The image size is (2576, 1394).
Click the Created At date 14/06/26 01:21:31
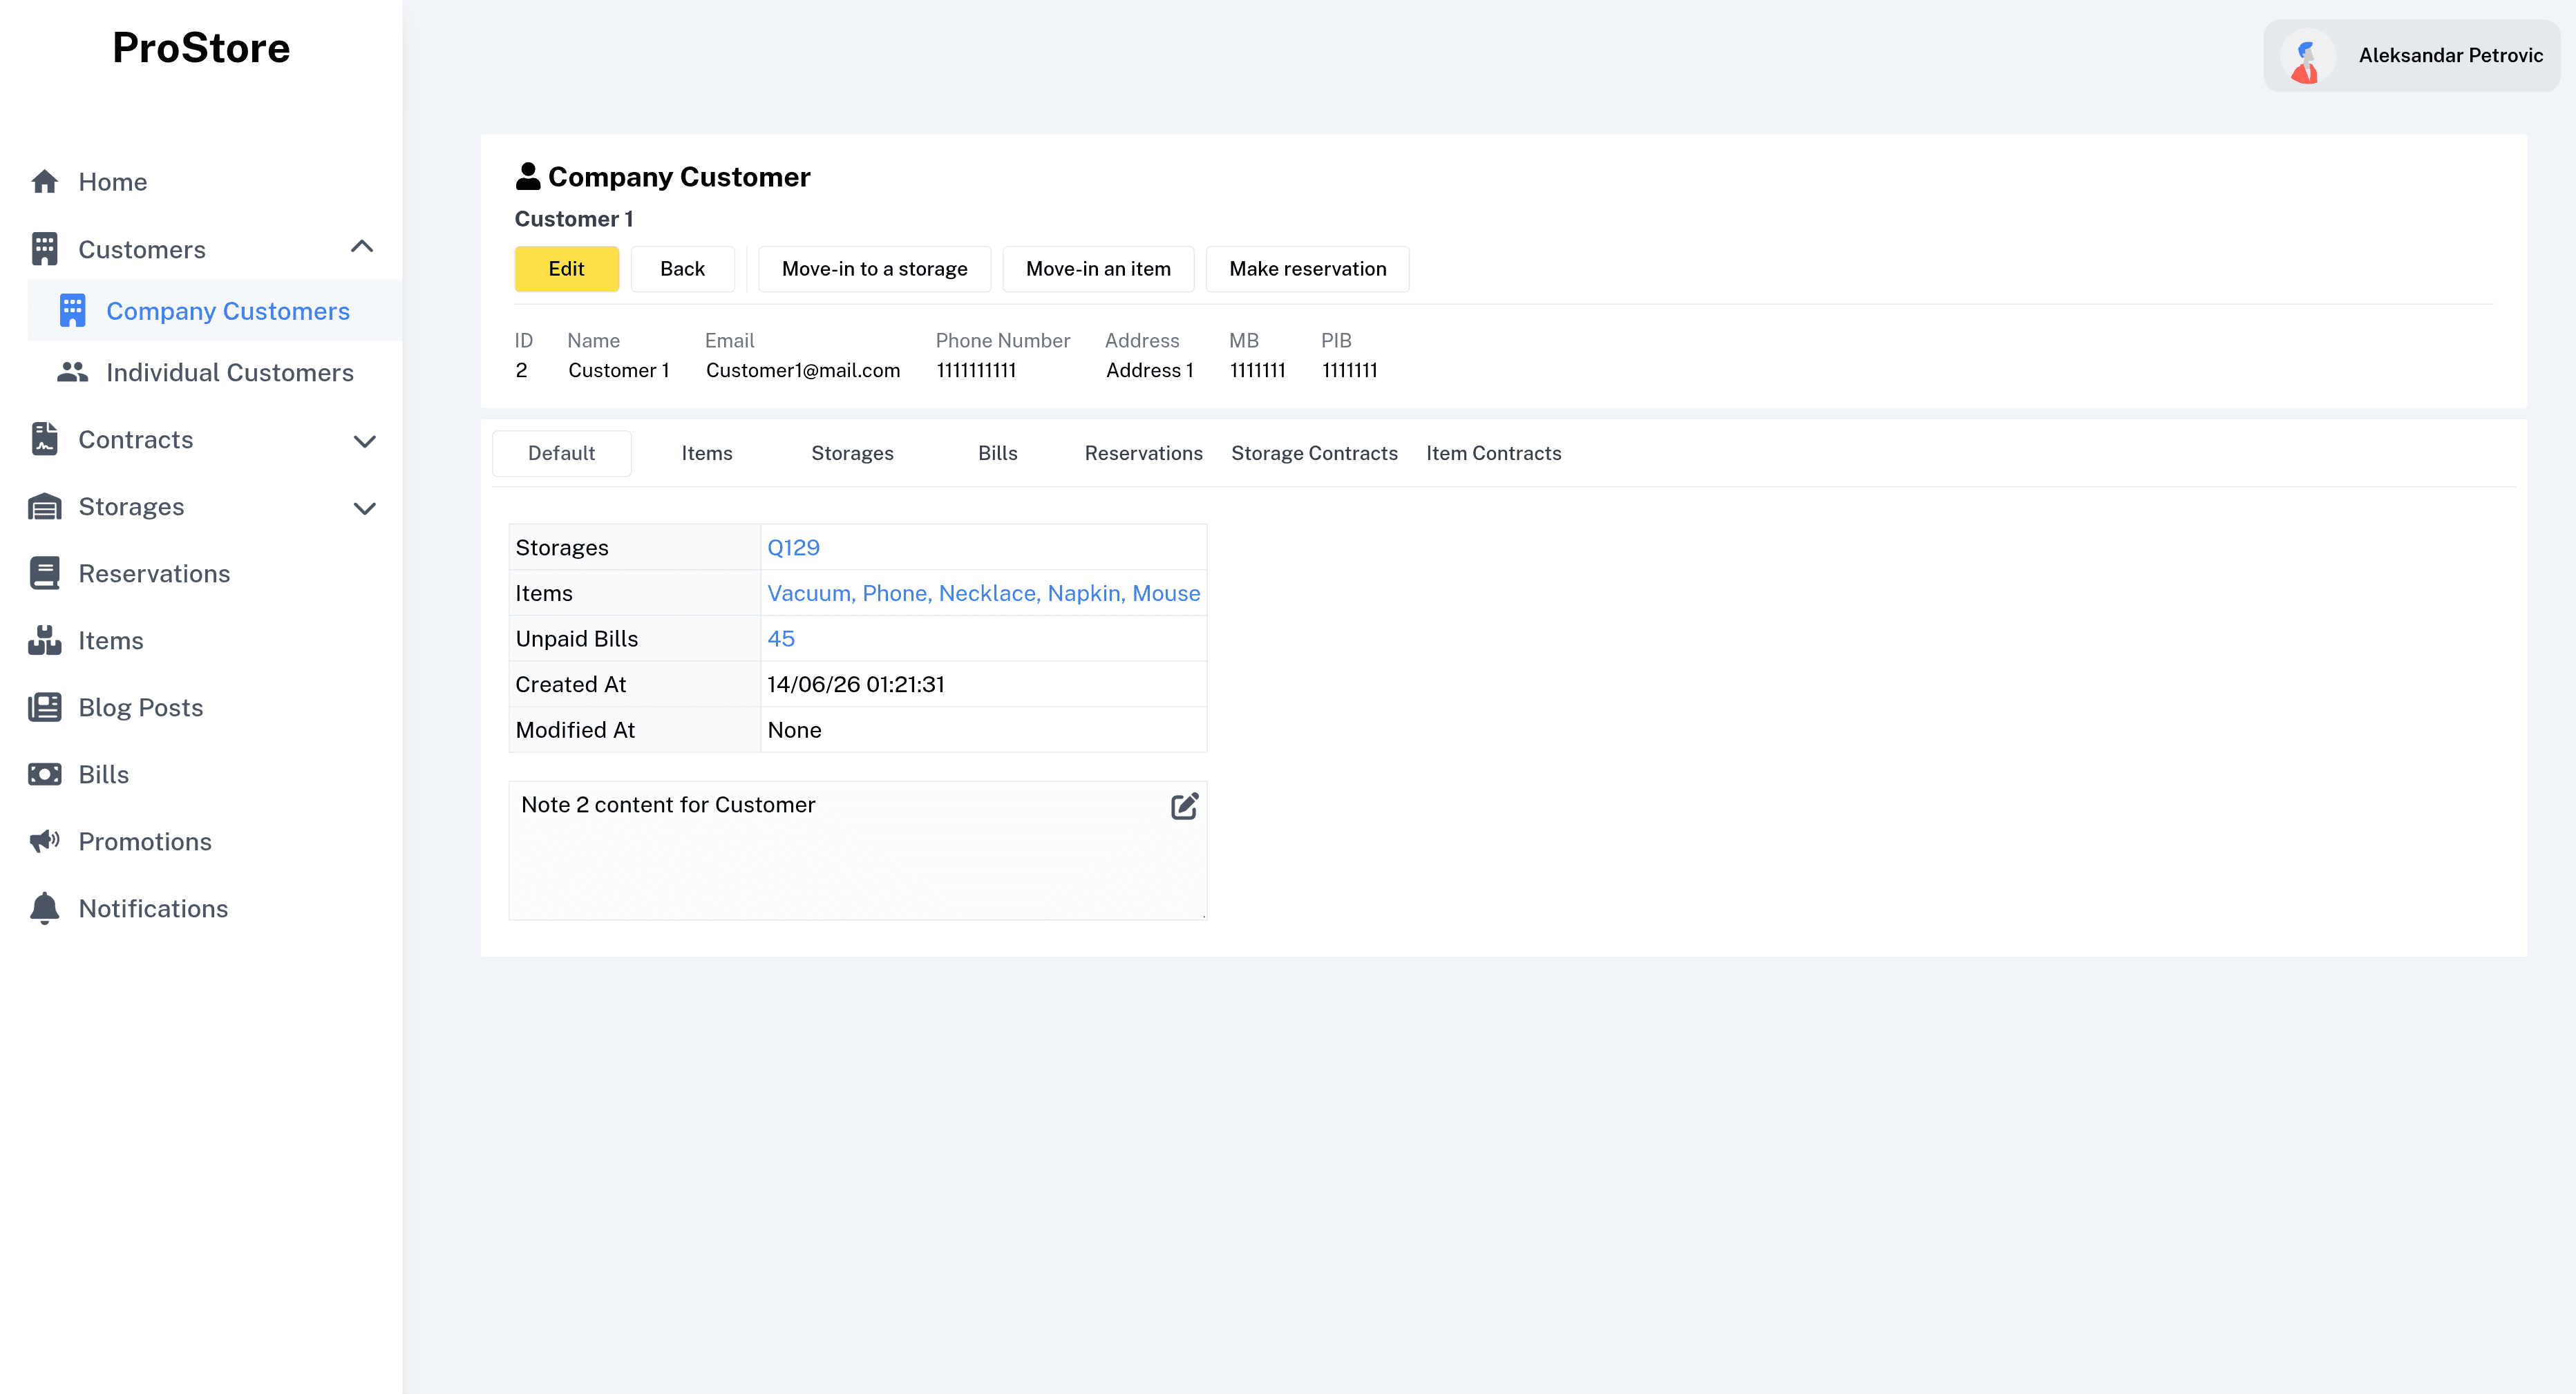pos(856,684)
